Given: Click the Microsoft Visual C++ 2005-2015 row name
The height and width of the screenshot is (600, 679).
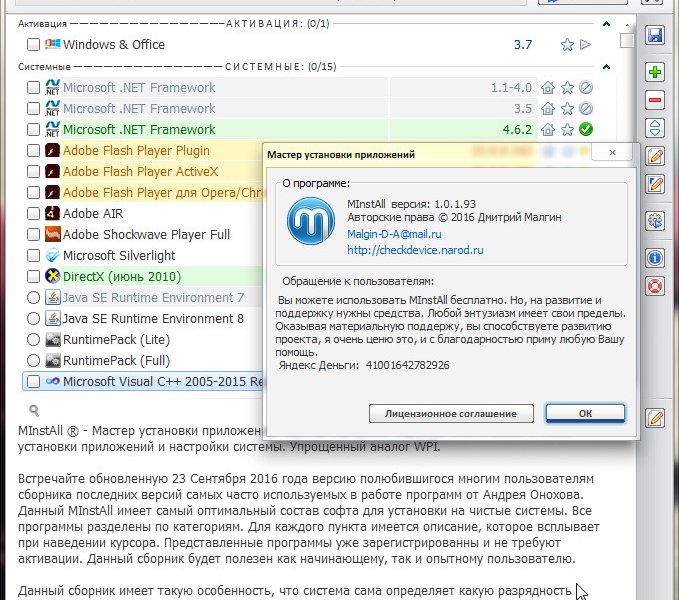Looking at the screenshot, I should pyautogui.click(x=163, y=381).
